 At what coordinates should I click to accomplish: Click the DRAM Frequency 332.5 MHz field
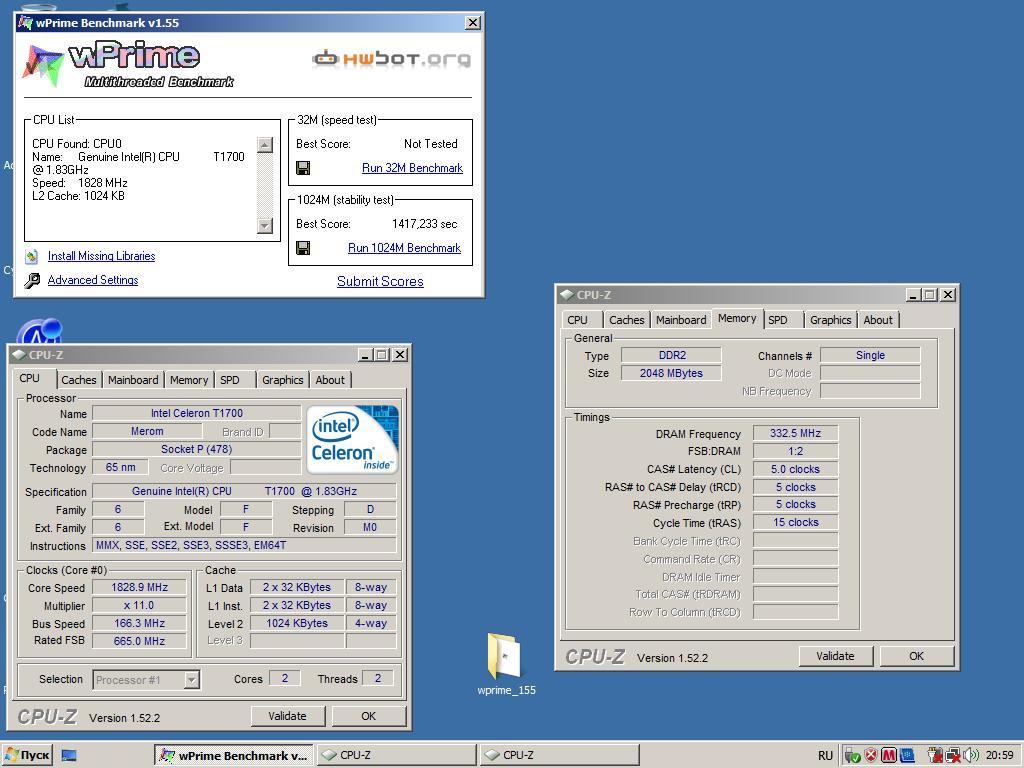[795, 433]
